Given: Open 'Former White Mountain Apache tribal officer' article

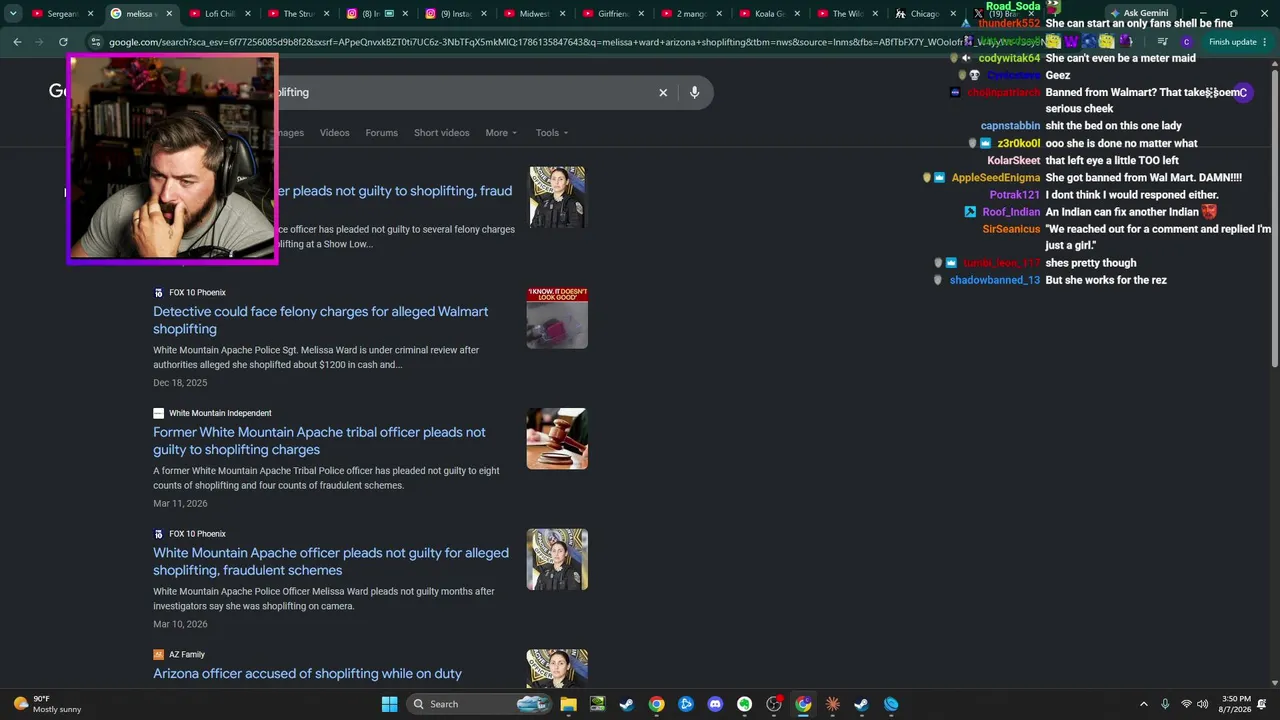Looking at the screenshot, I should pyautogui.click(x=319, y=441).
